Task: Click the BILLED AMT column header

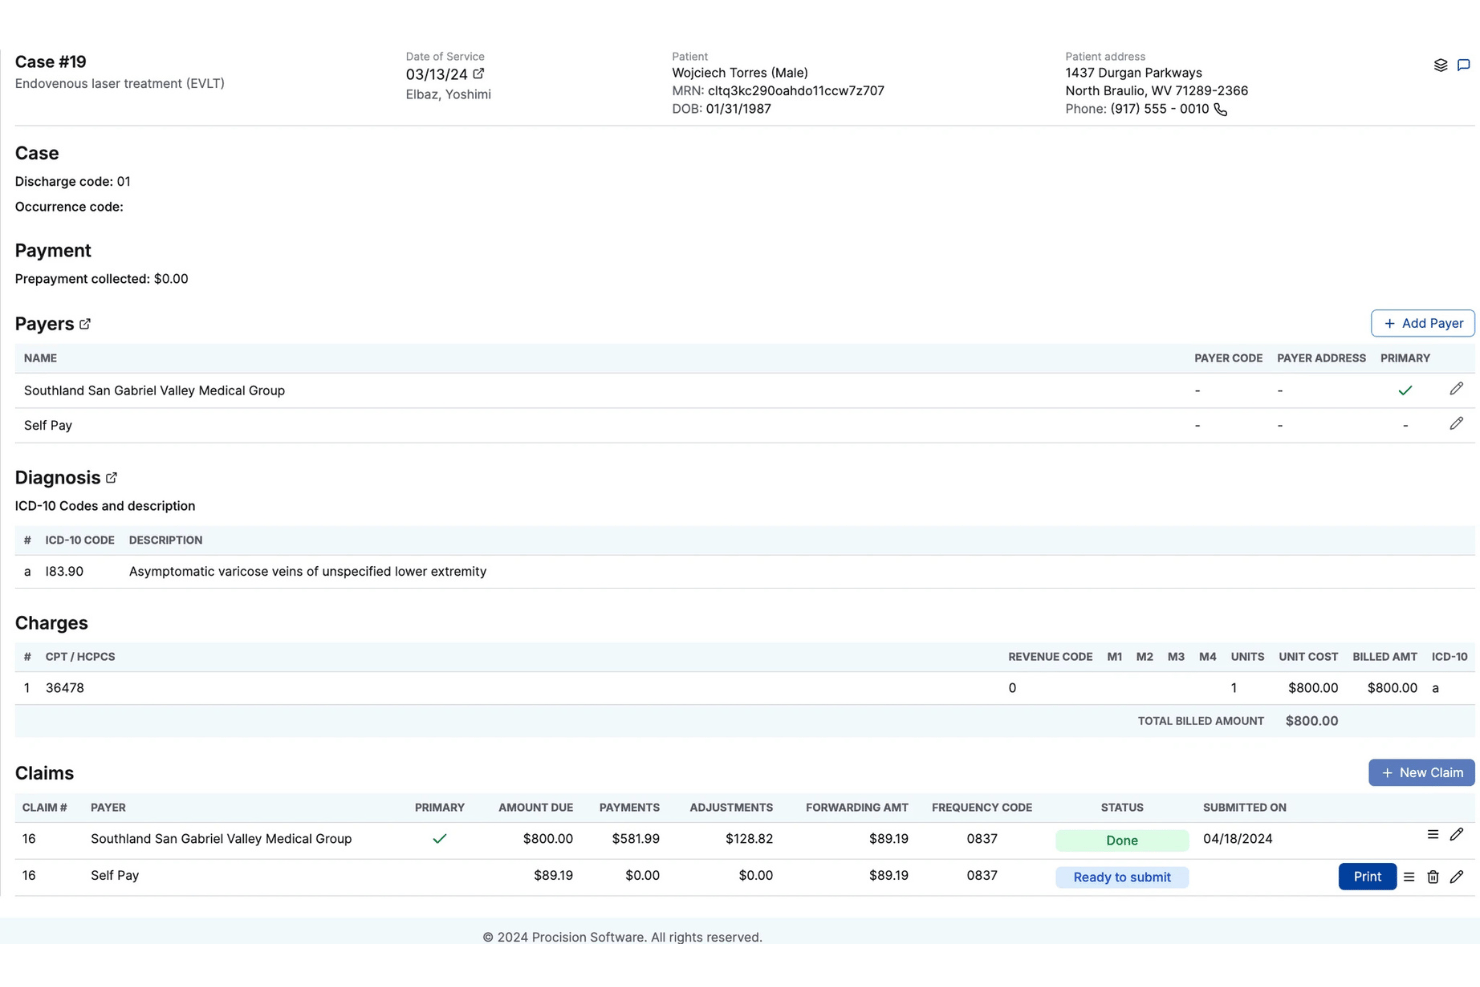Action: 1385,657
